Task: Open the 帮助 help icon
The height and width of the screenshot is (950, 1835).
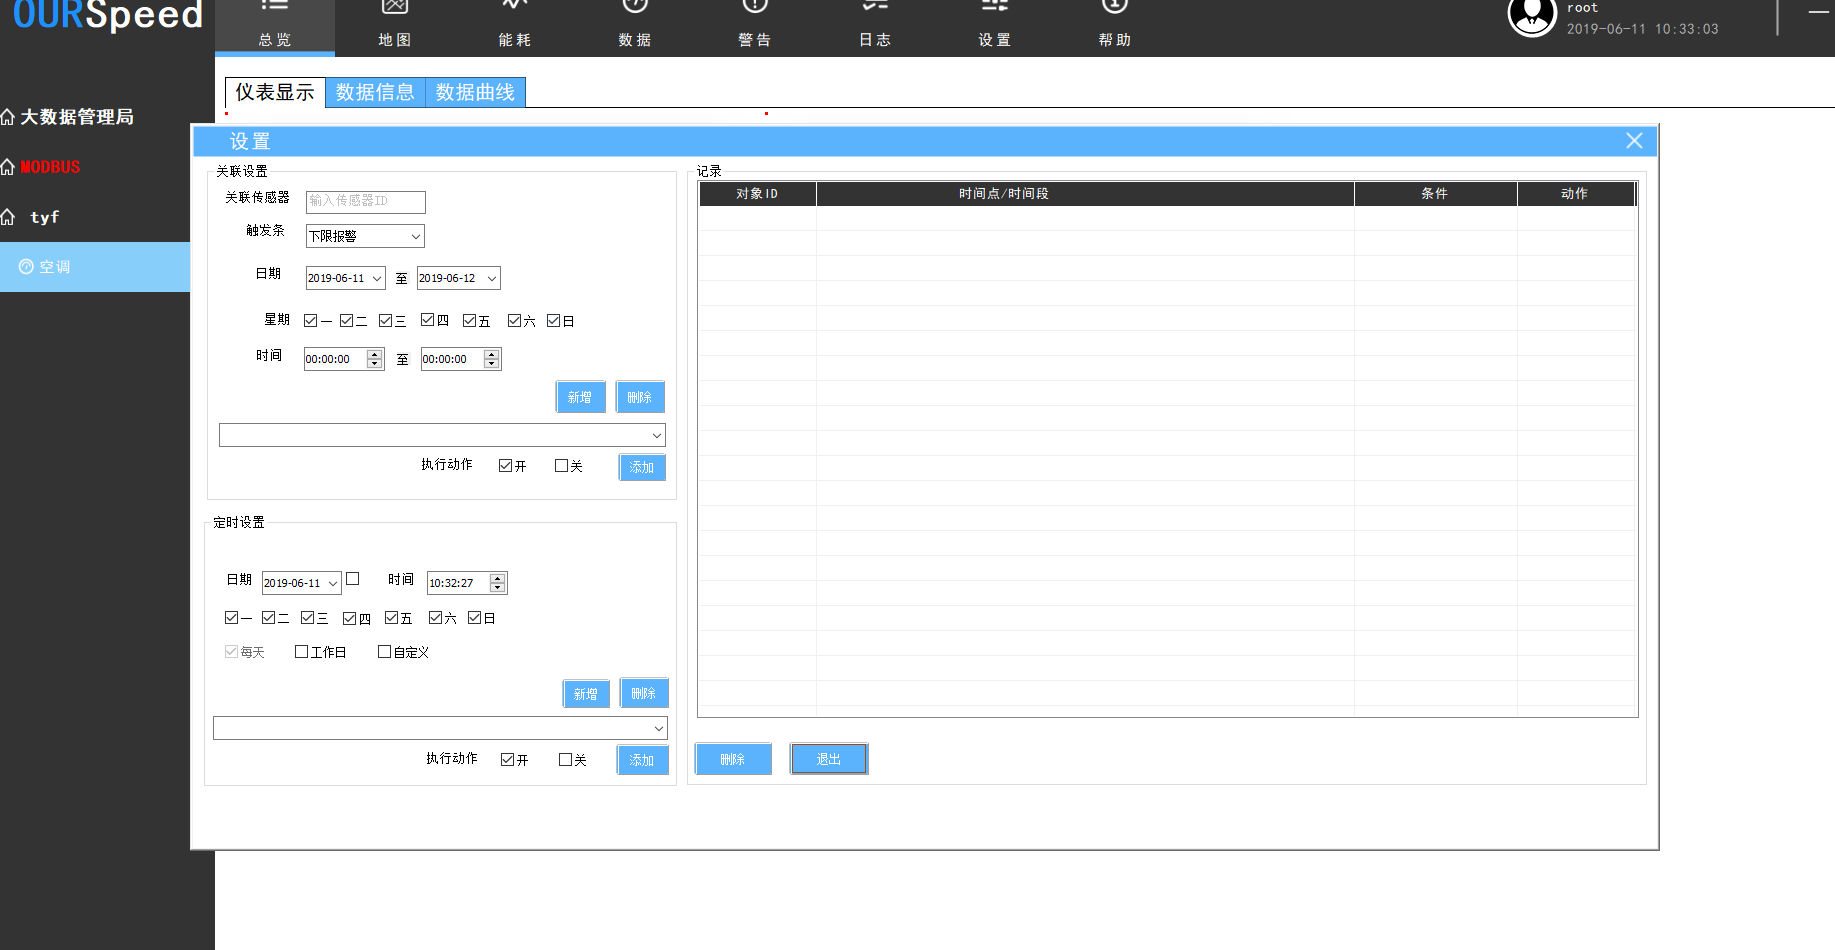Action: [x=1115, y=8]
